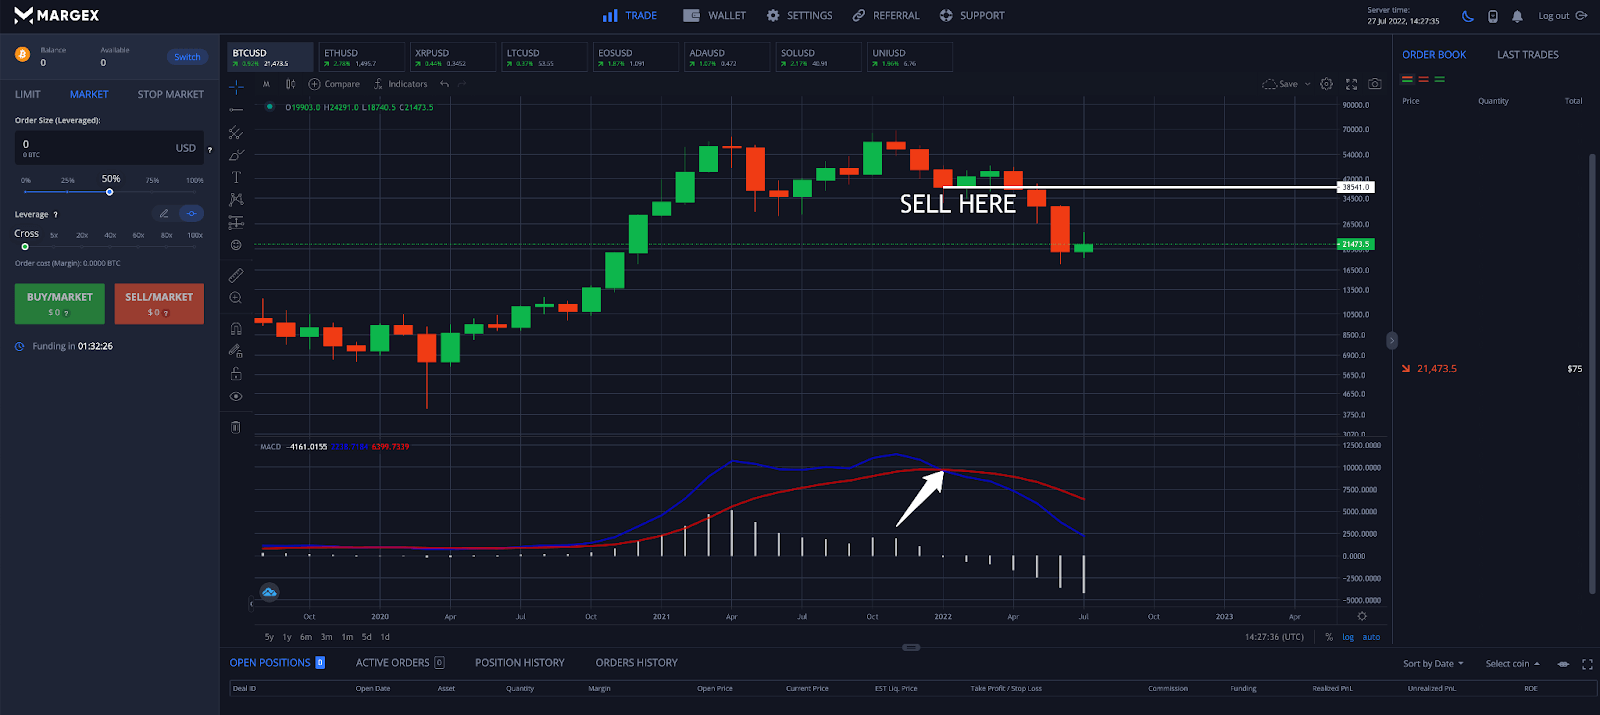Click the SELL/MARKET button

(159, 303)
